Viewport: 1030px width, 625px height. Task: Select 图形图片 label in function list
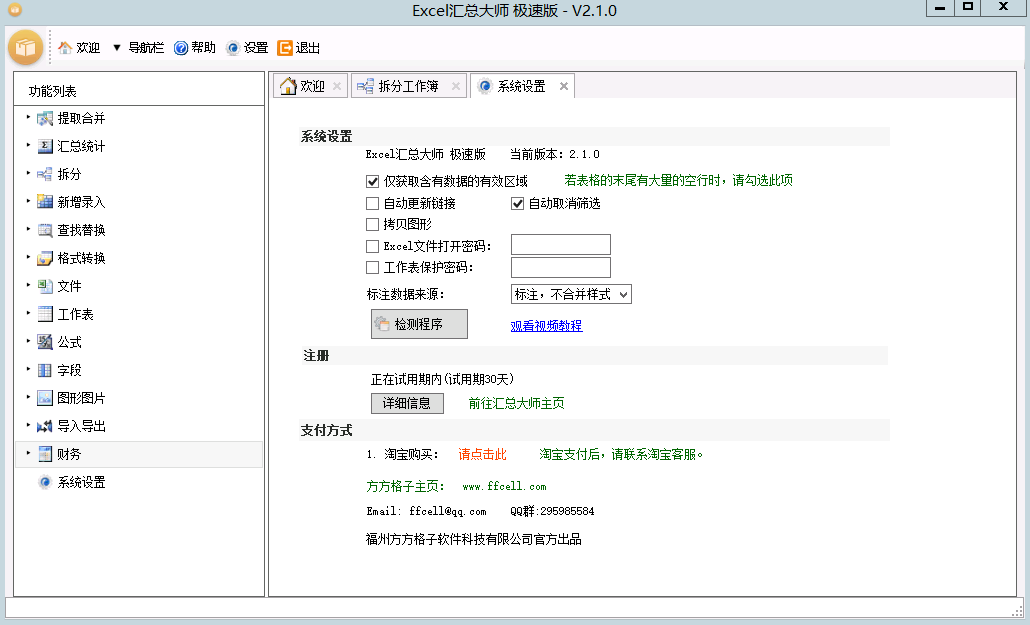tap(81, 398)
